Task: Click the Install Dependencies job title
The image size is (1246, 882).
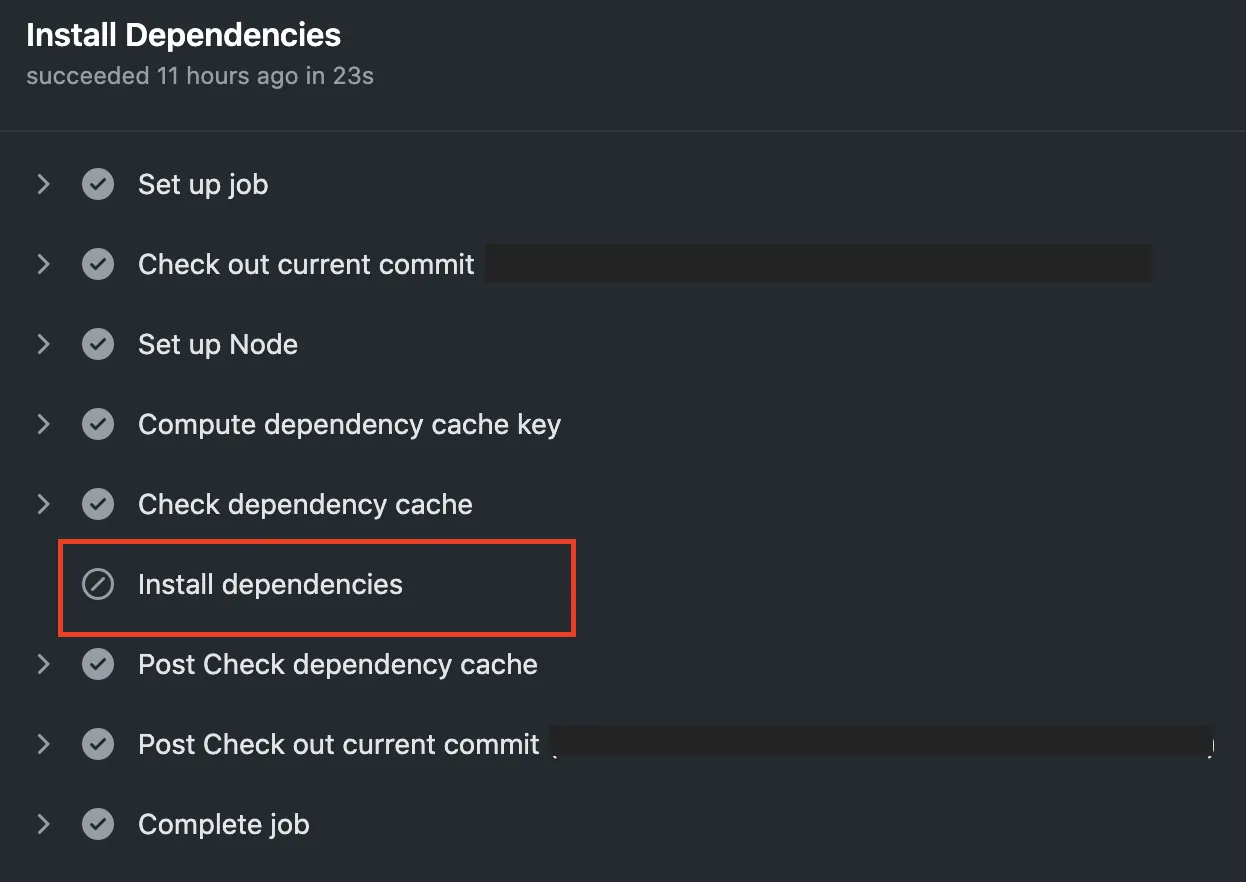Action: coord(183,36)
